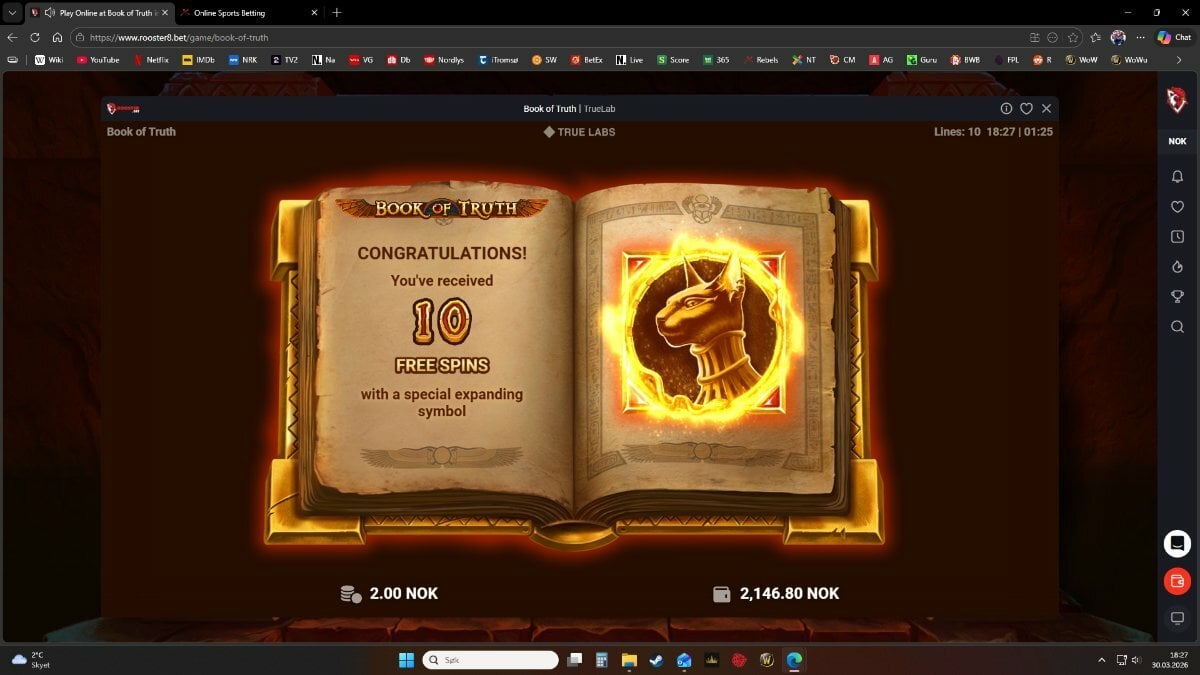
Task: Add Book of Truth to favorites
Action: [x=1026, y=108]
